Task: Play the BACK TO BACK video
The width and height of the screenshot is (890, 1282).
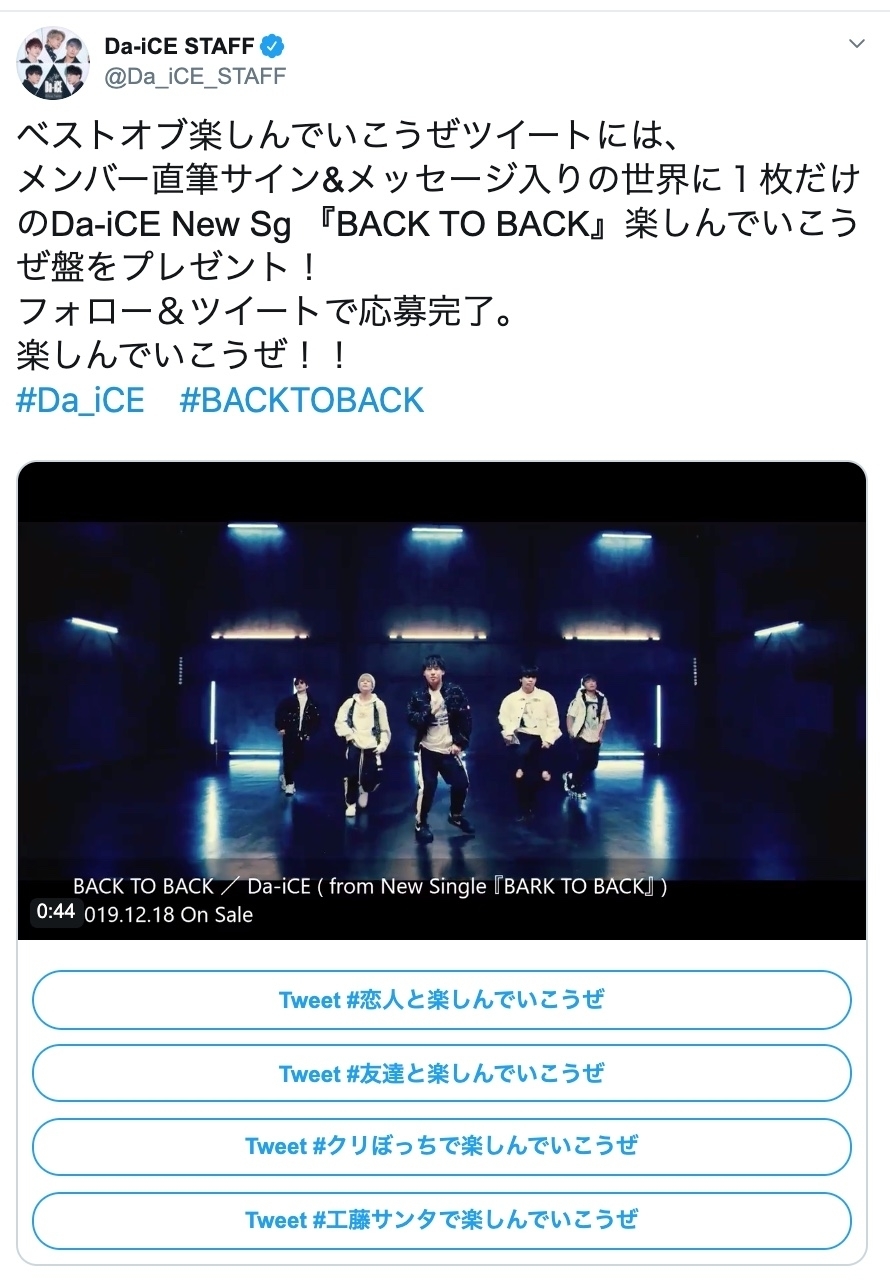Action: pos(442,701)
